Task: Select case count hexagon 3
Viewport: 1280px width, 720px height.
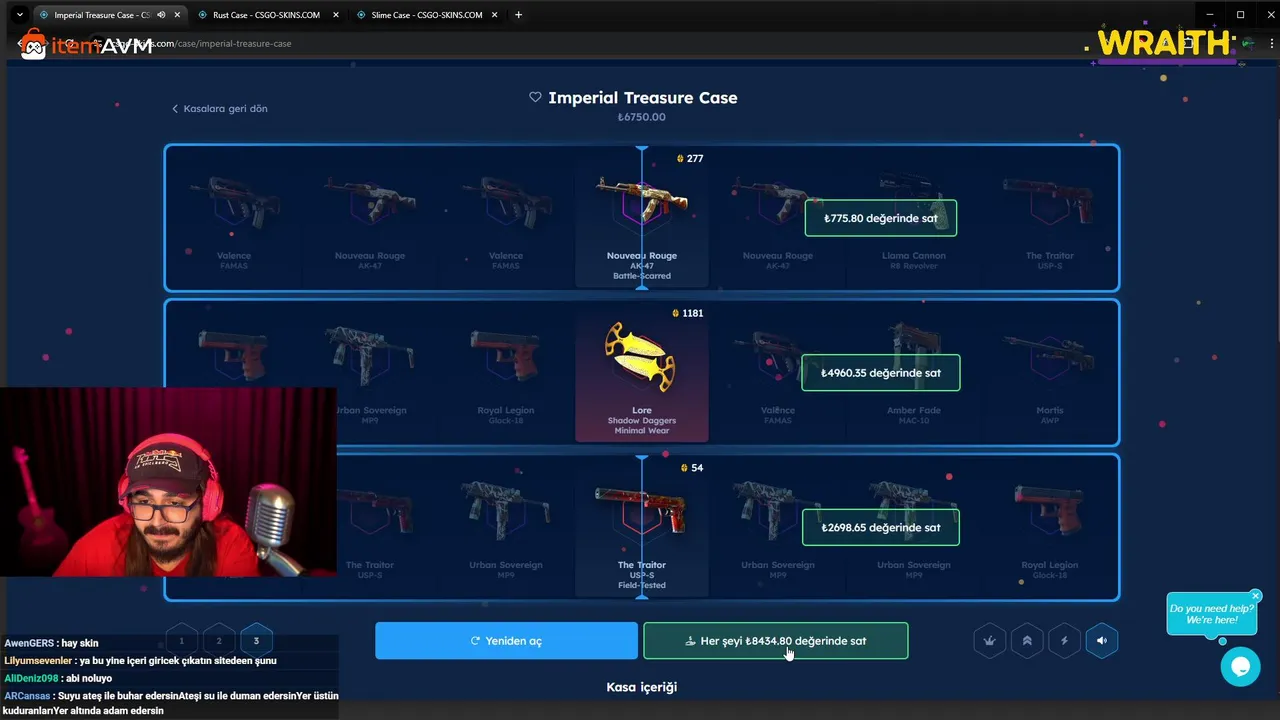Action: click(256, 641)
